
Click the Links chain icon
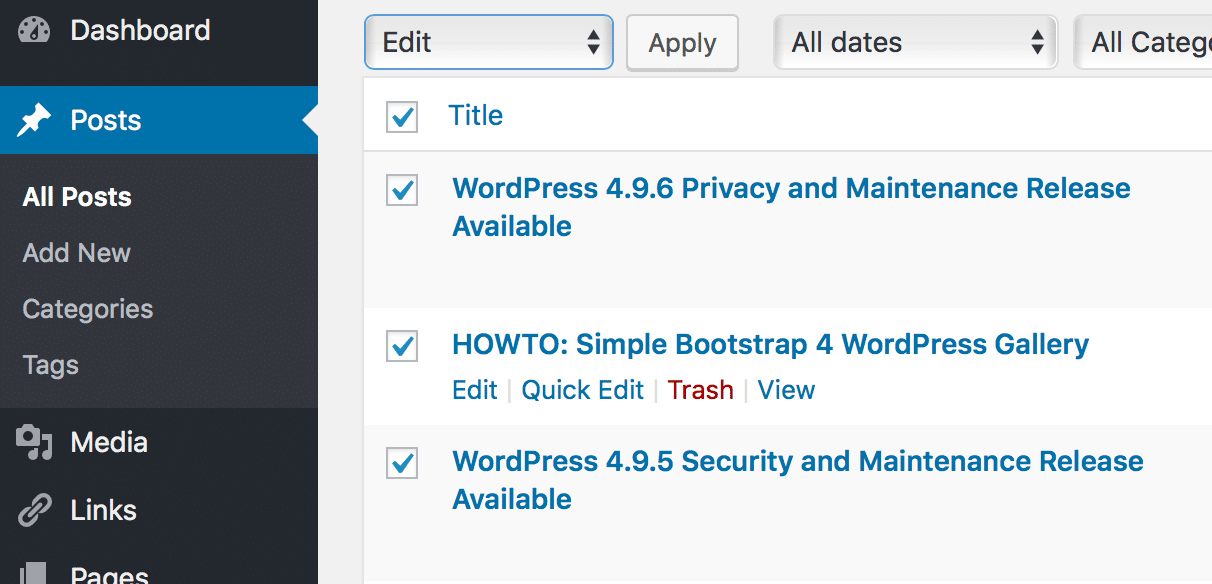point(34,510)
